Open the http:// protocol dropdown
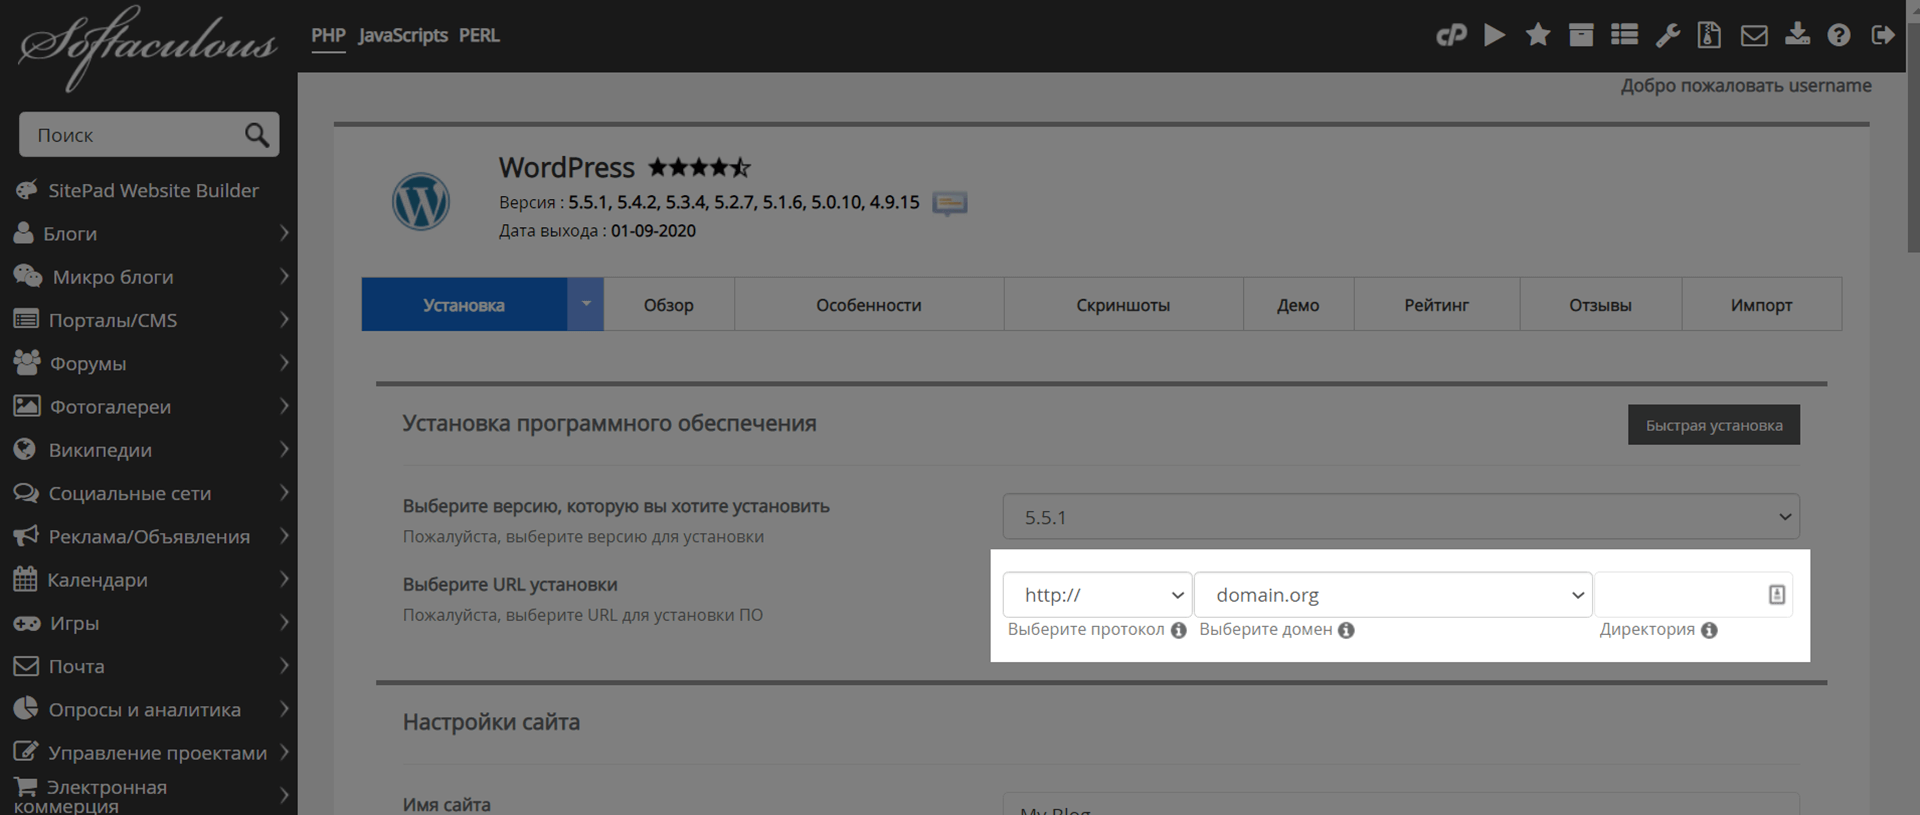The image size is (1920, 815). point(1097,595)
